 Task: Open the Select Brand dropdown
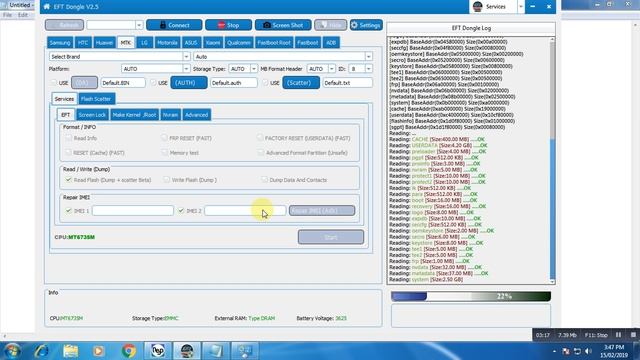point(186,57)
